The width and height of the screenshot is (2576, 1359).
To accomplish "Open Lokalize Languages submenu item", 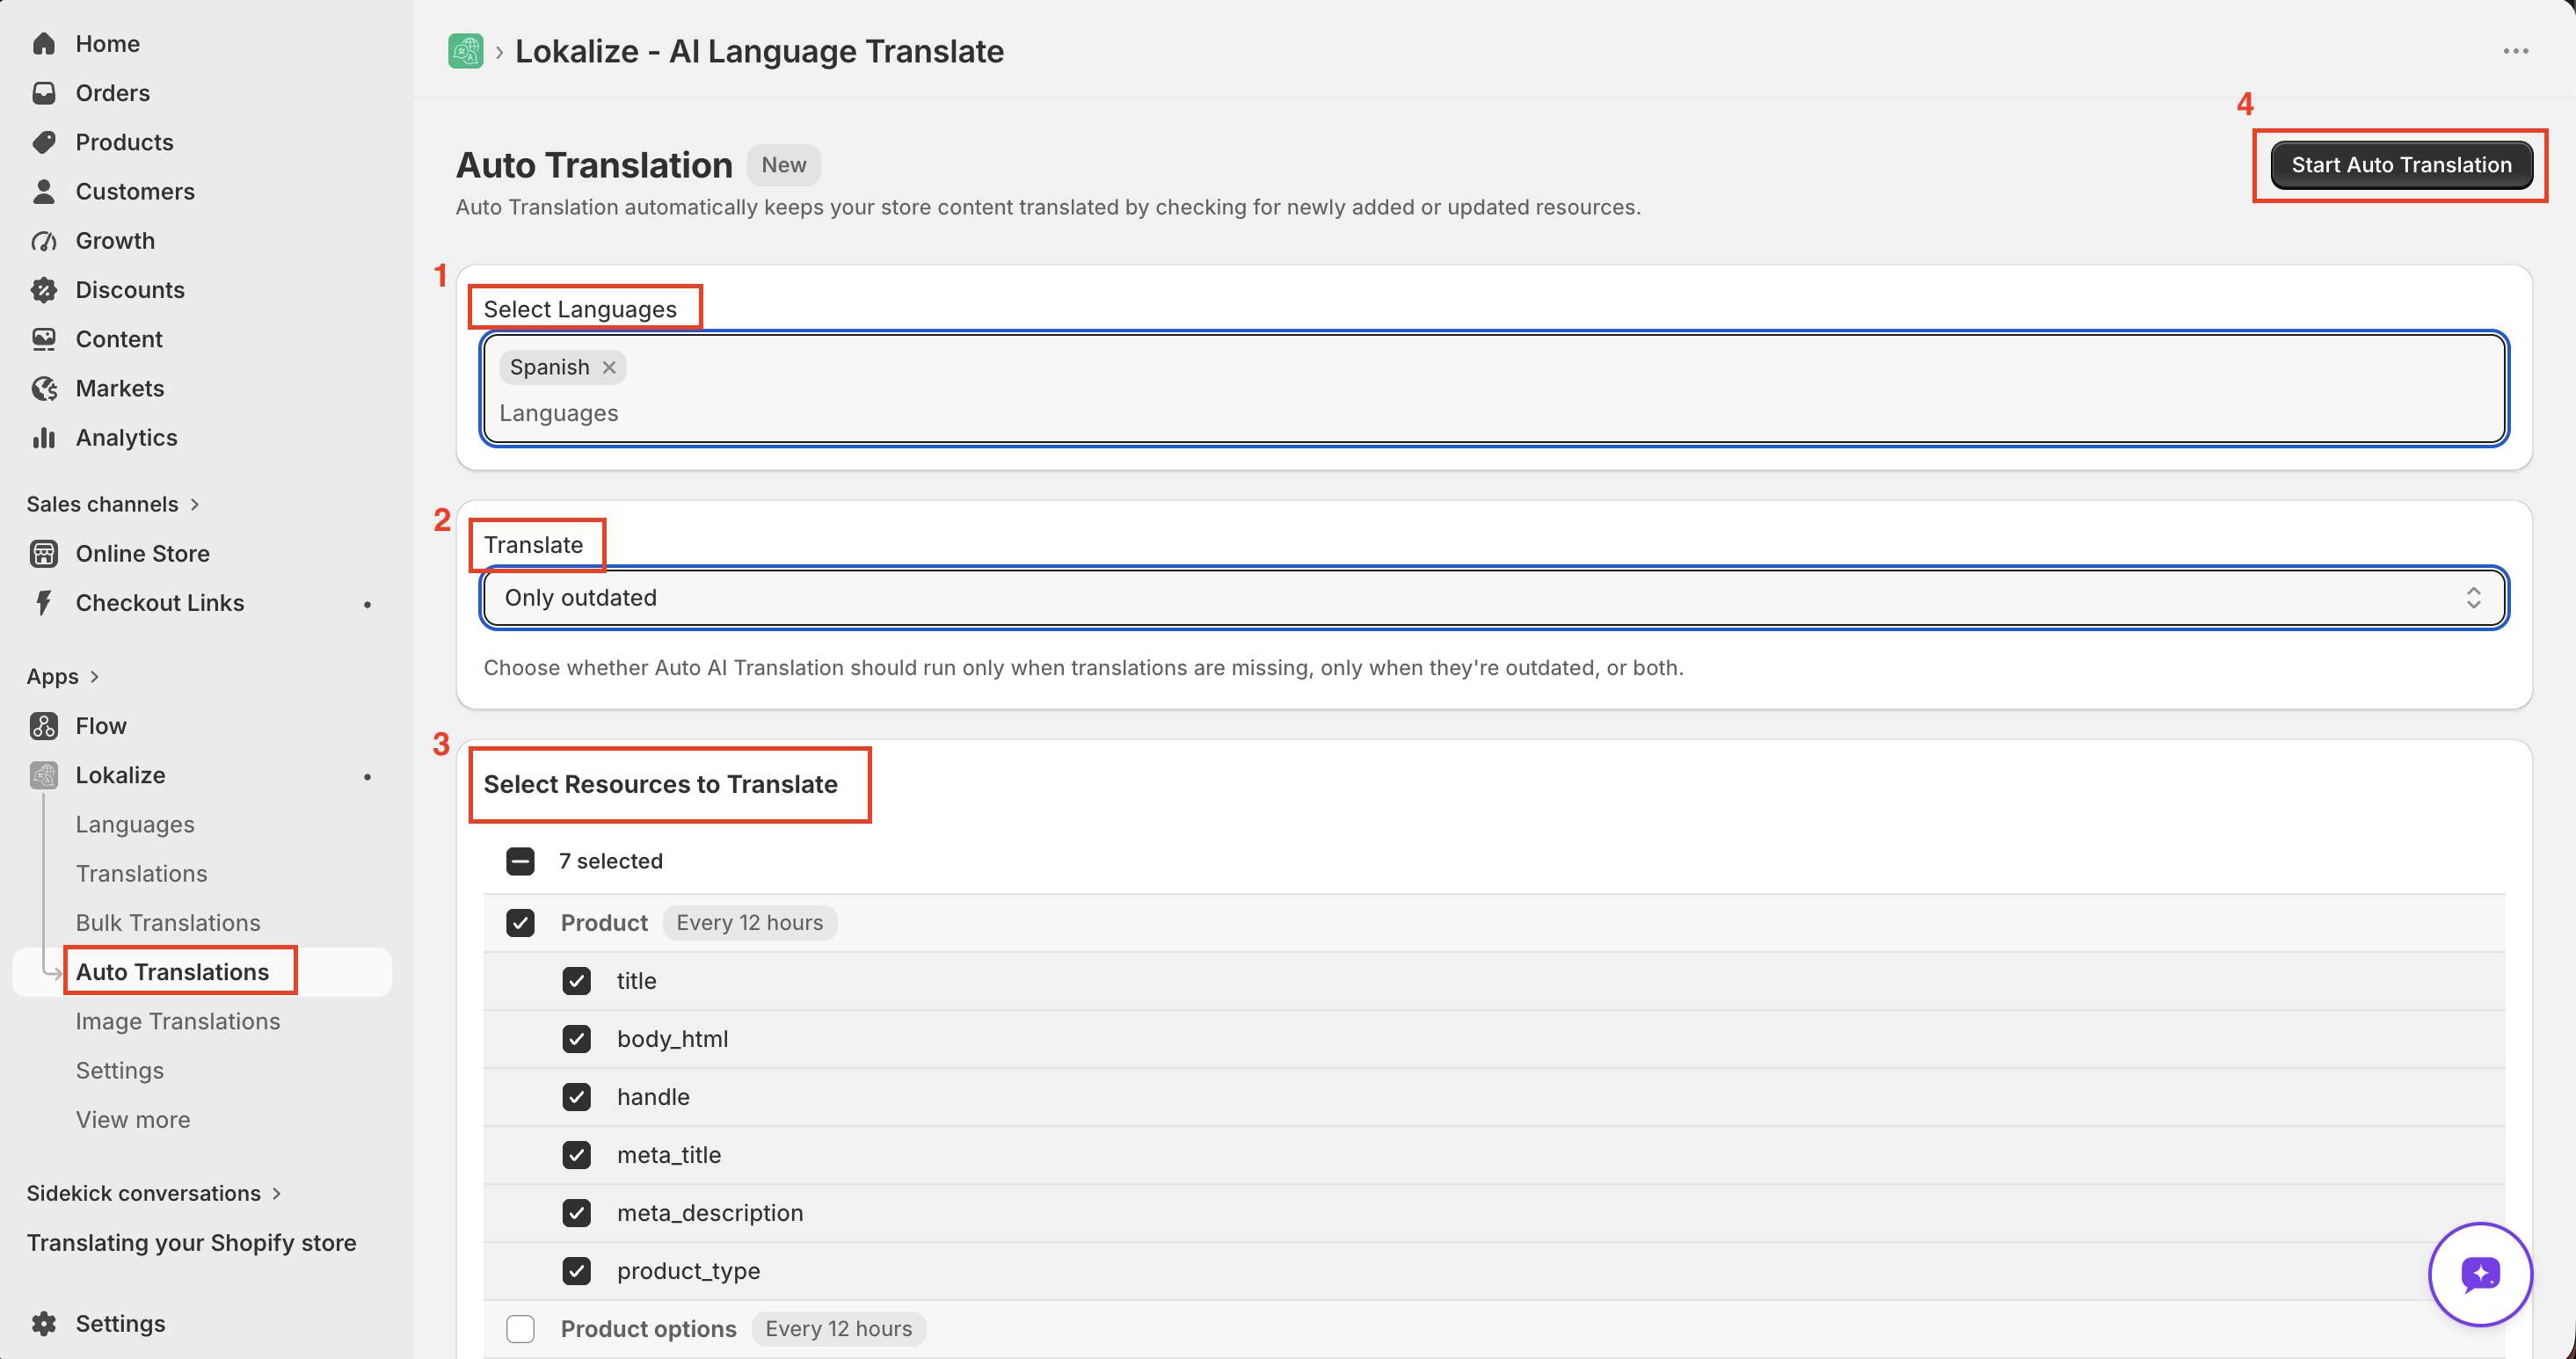I will click(135, 825).
